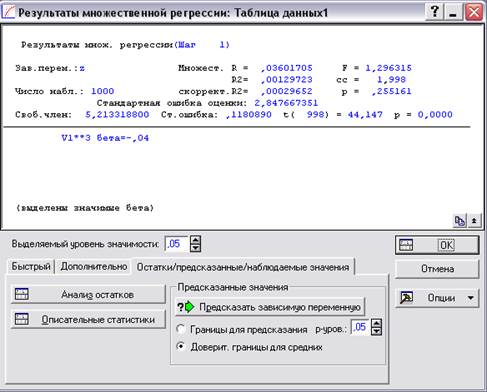Select Остатки/предсказанные/наблюдаемые значения tab
The height and width of the screenshot is (392, 487).
243,267
